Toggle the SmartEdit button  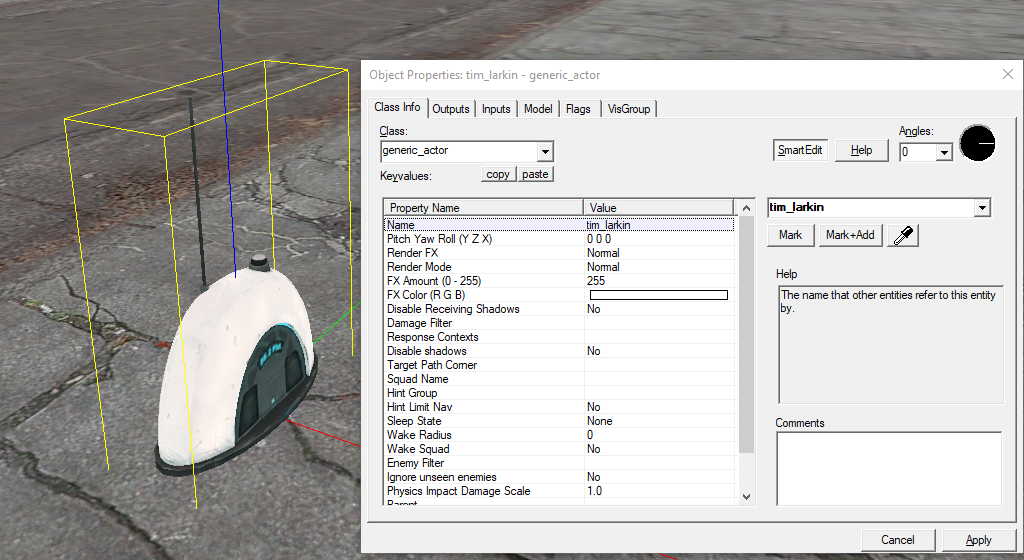tap(800, 150)
